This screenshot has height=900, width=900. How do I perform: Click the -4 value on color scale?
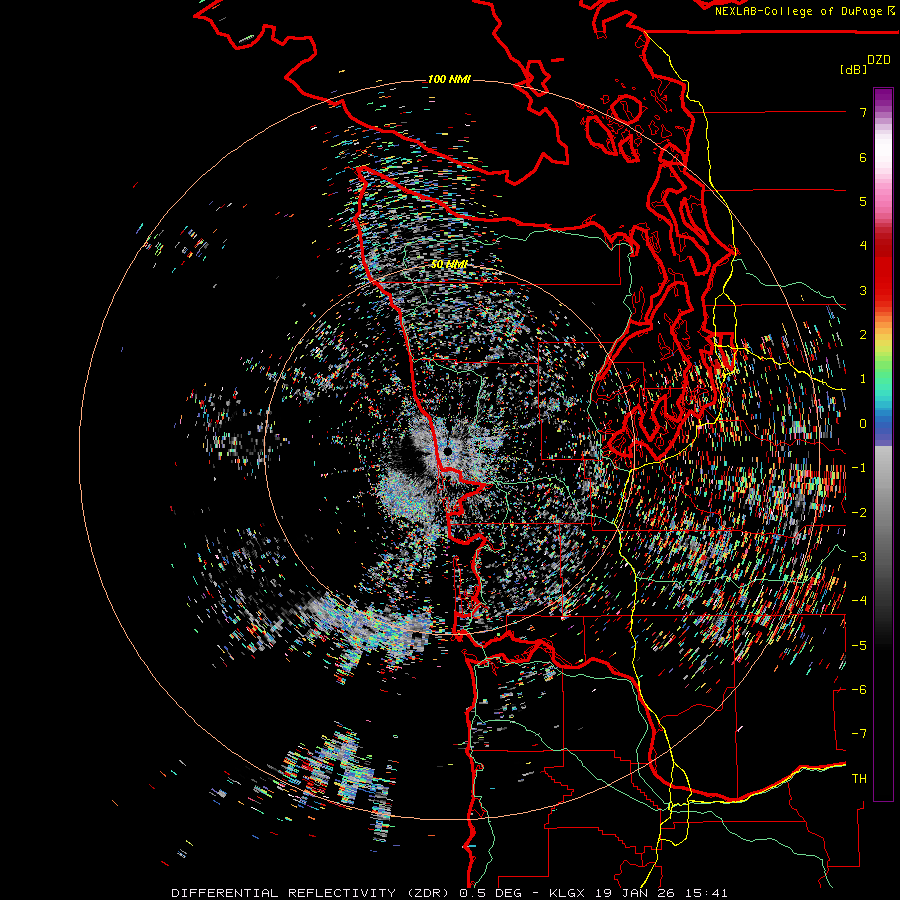click(x=859, y=601)
